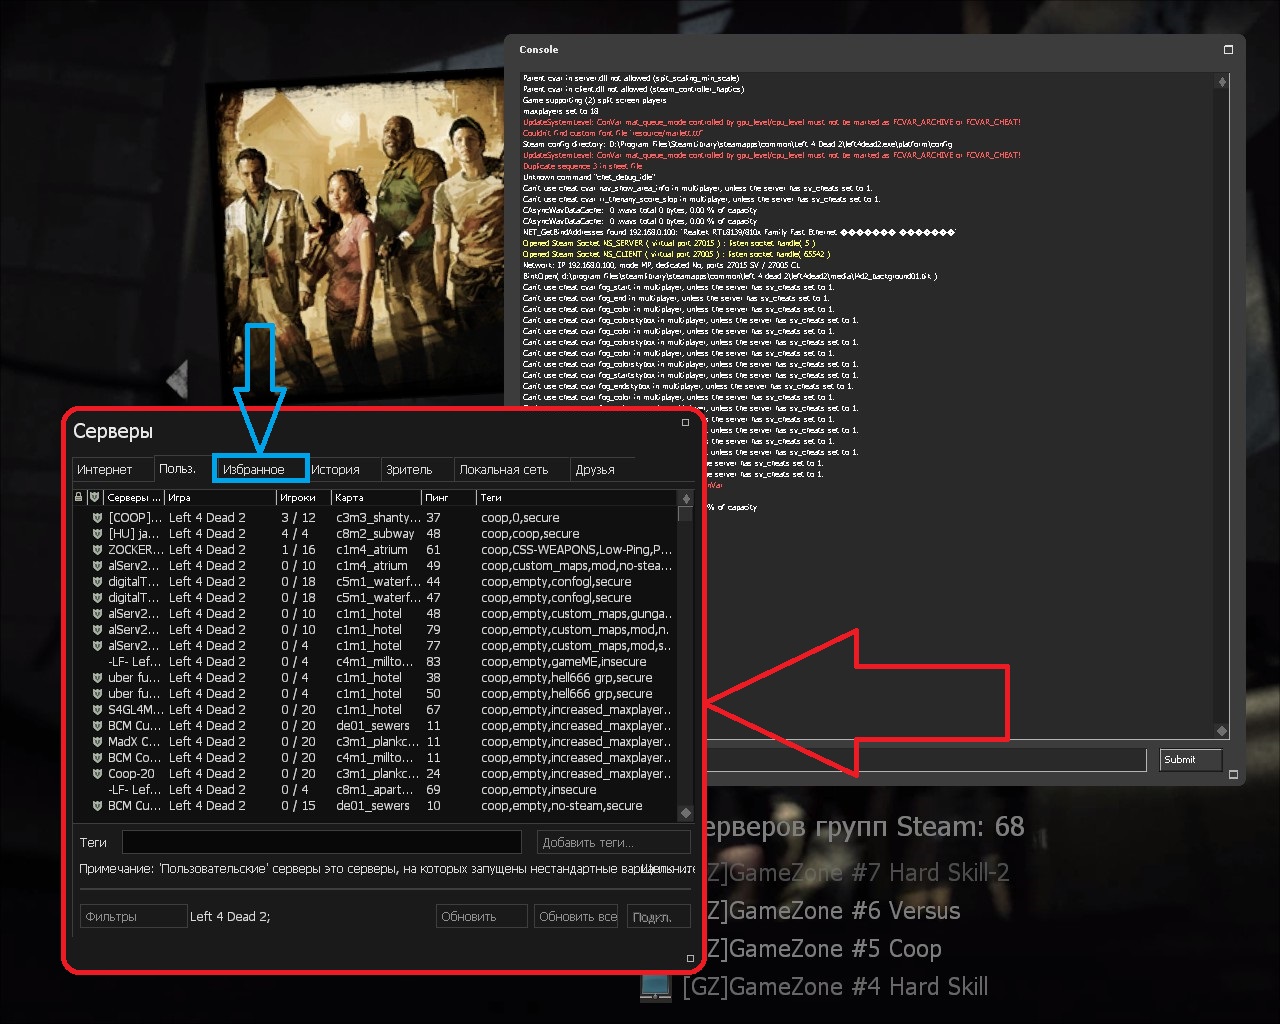Click the shield icon of the [COOP] server

(97, 518)
